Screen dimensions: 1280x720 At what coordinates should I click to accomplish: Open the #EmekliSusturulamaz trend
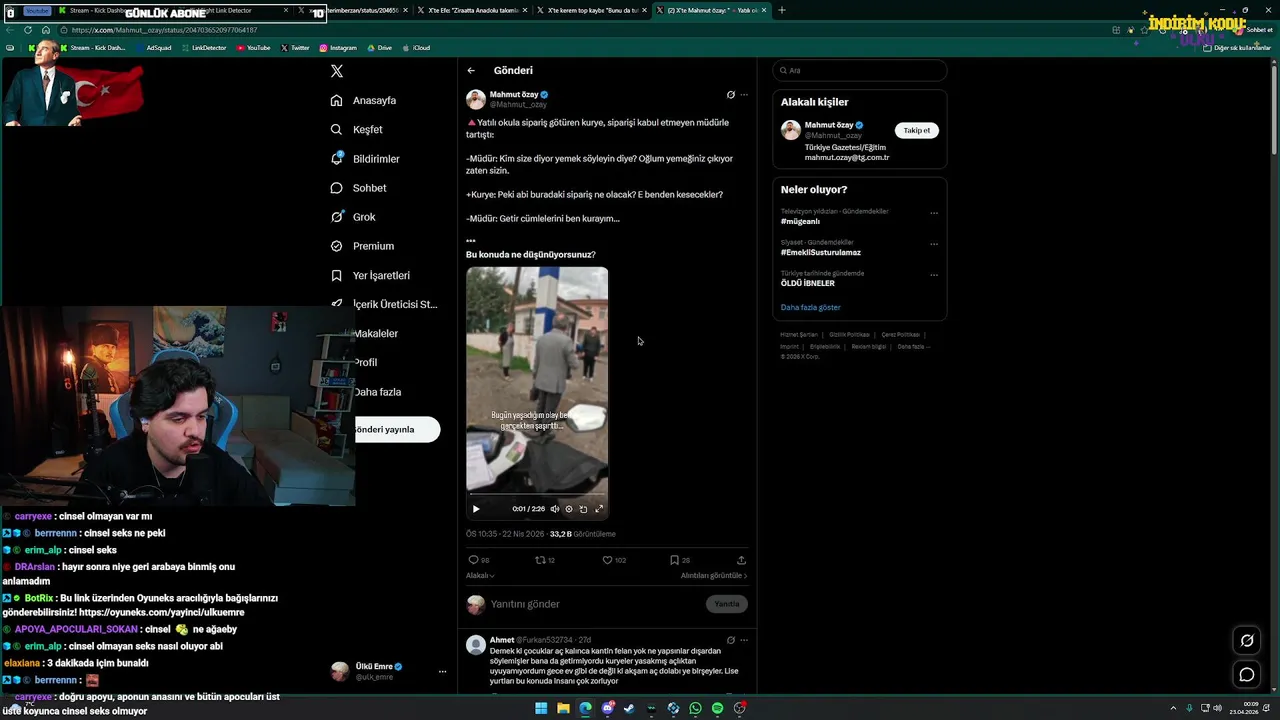[x=821, y=253]
